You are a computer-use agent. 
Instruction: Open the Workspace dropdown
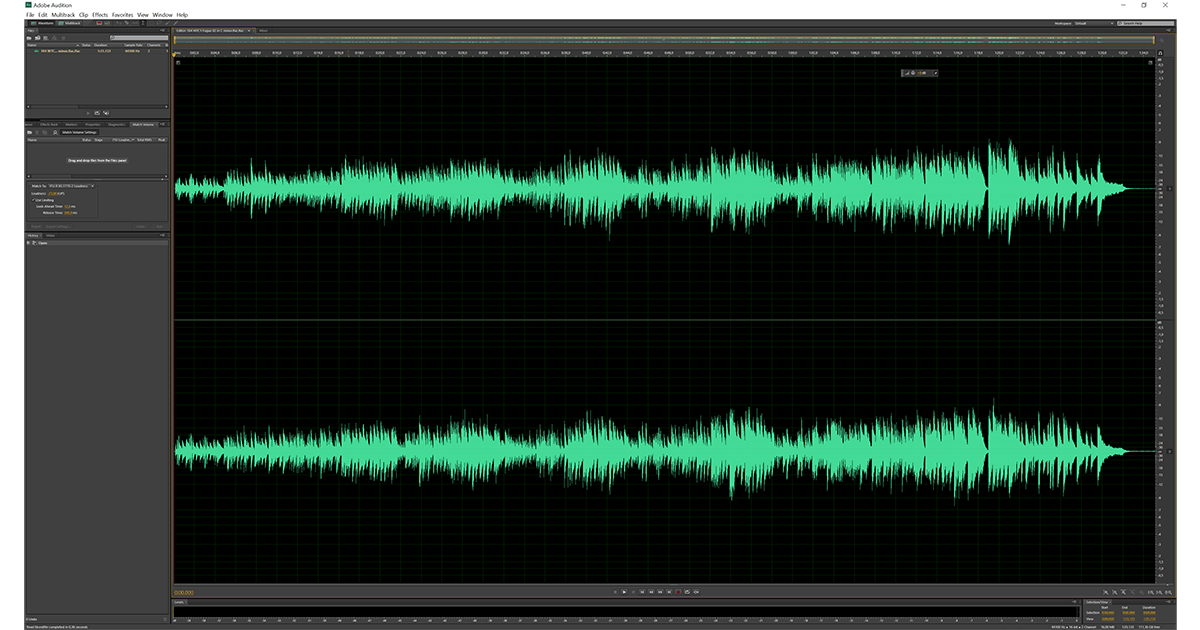click(1094, 23)
